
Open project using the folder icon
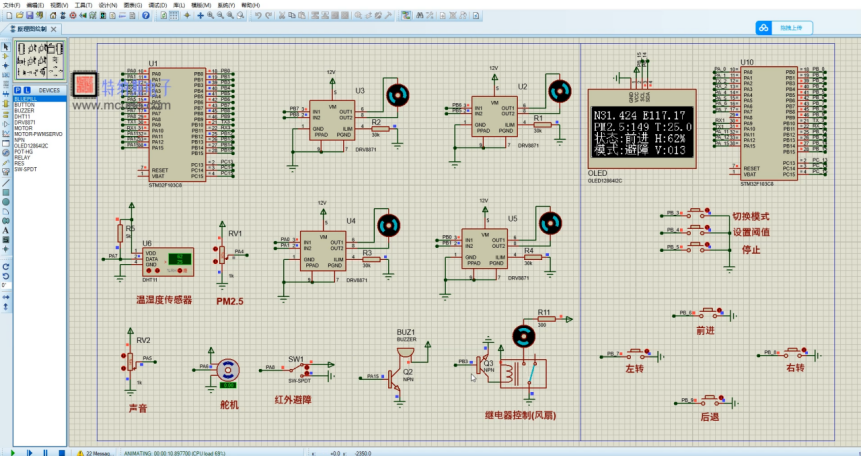[19, 15]
